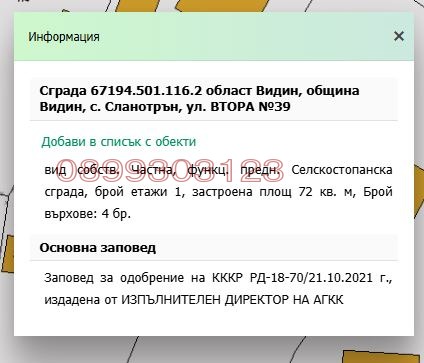
Task: Click the 'Добави в списък с обекти' link
Action: tap(119, 142)
